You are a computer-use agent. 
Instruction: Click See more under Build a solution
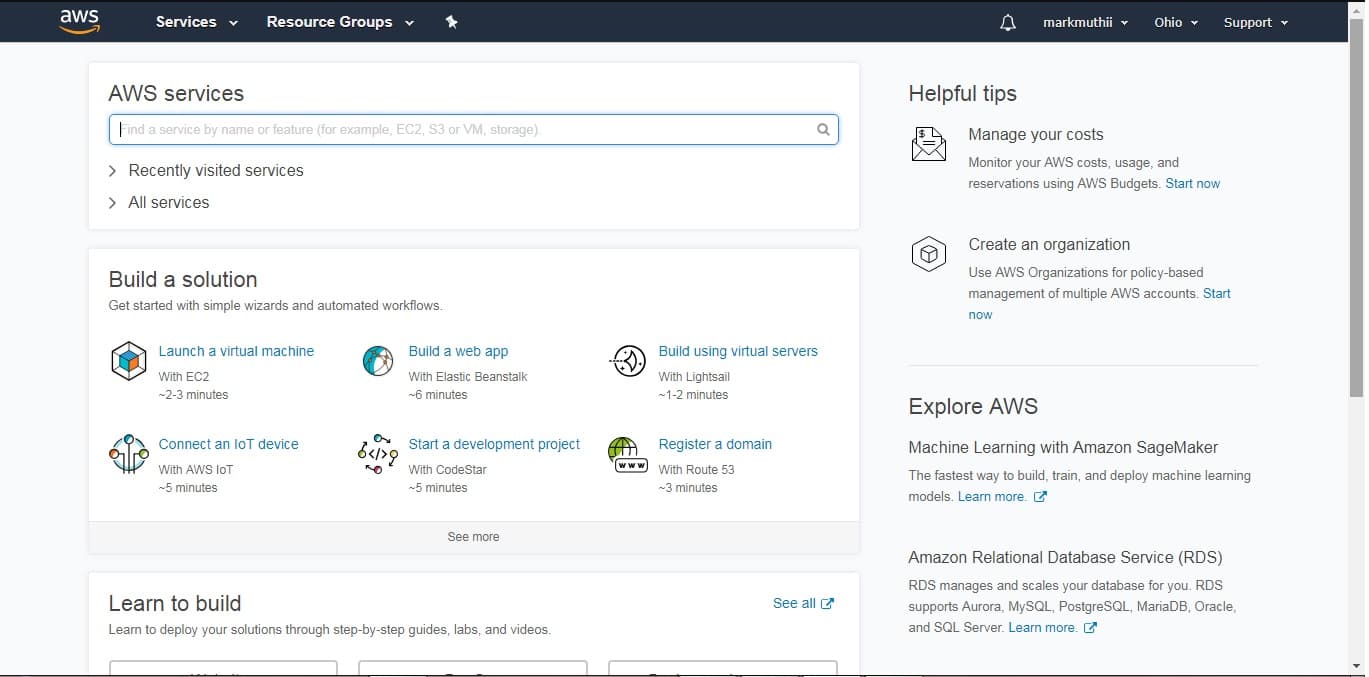click(473, 537)
